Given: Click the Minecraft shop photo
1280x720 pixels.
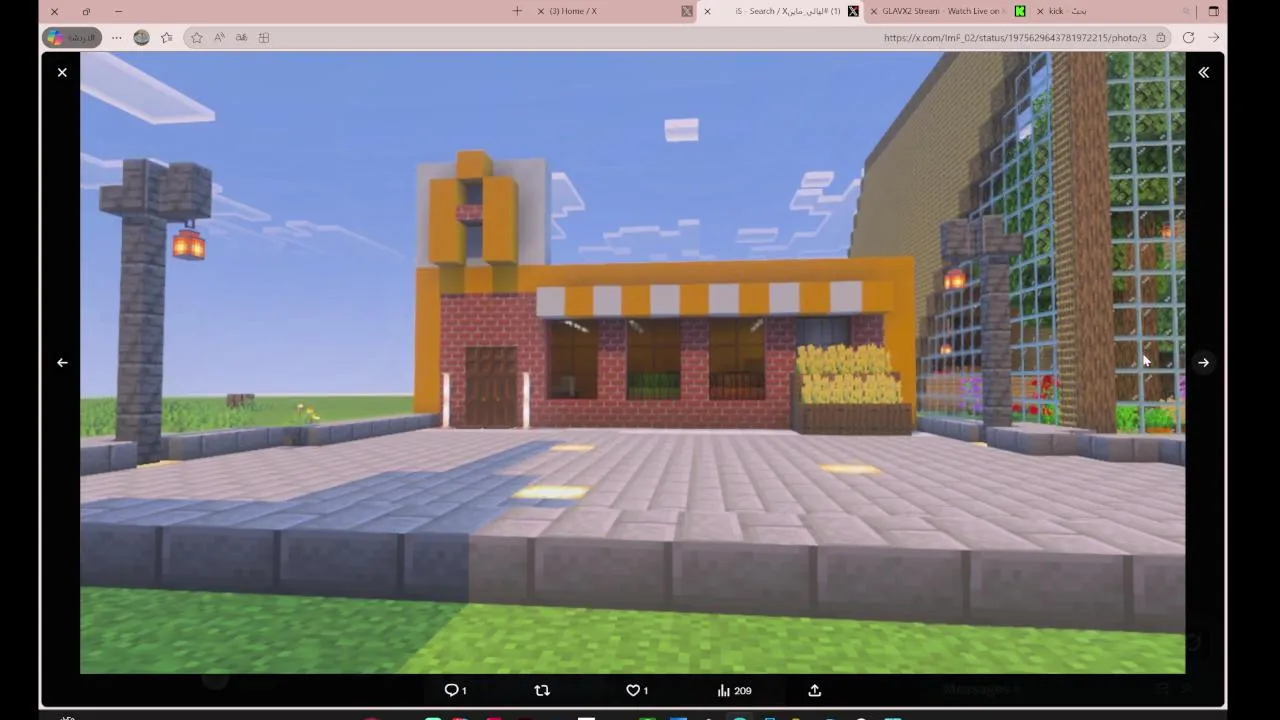Looking at the screenshot, I should click(632, 362).
